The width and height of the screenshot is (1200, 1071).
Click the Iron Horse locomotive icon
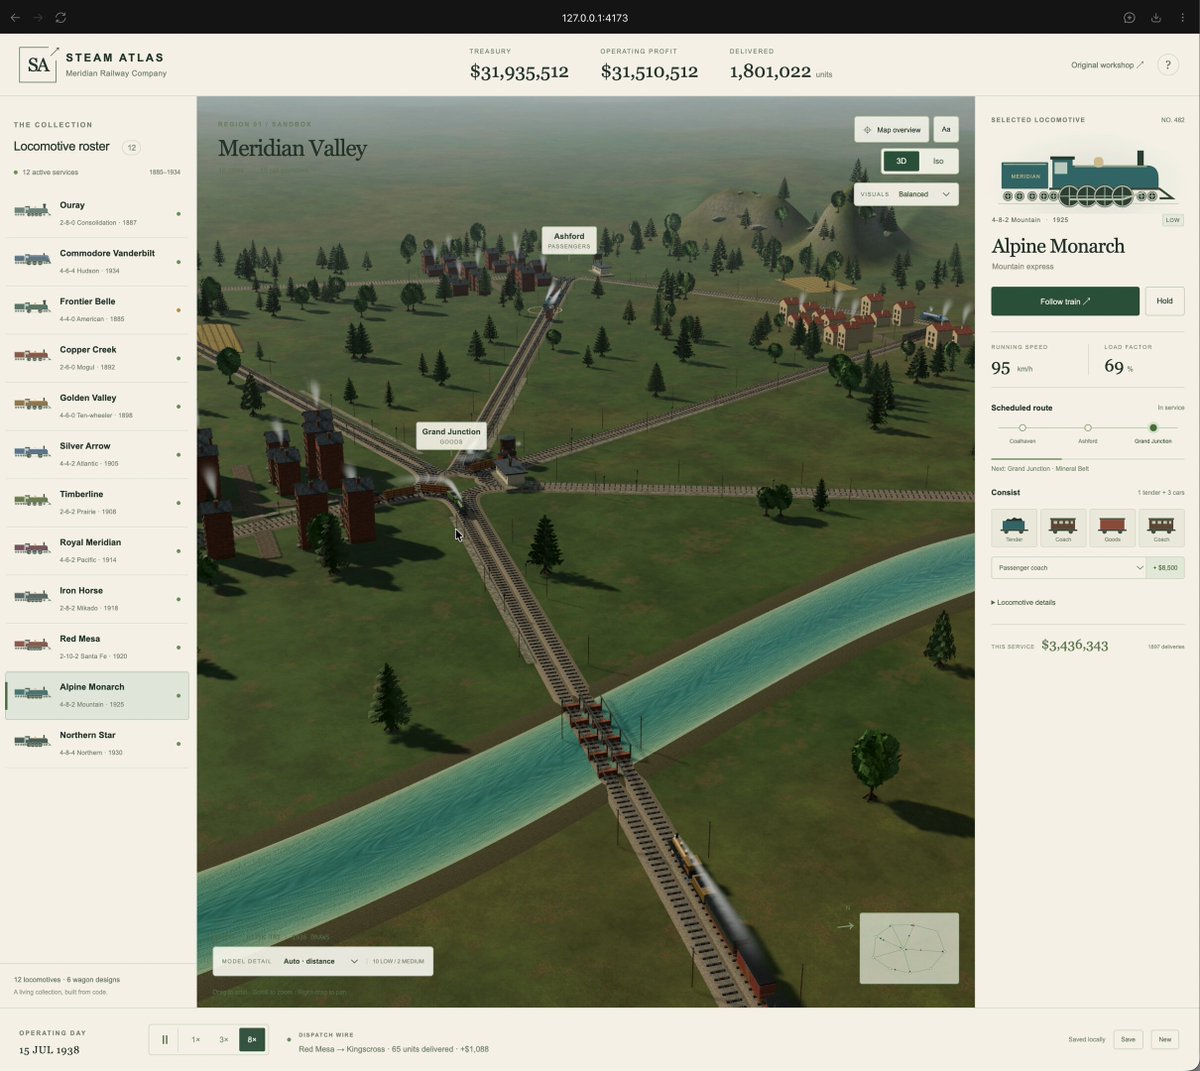coord(32,596)
